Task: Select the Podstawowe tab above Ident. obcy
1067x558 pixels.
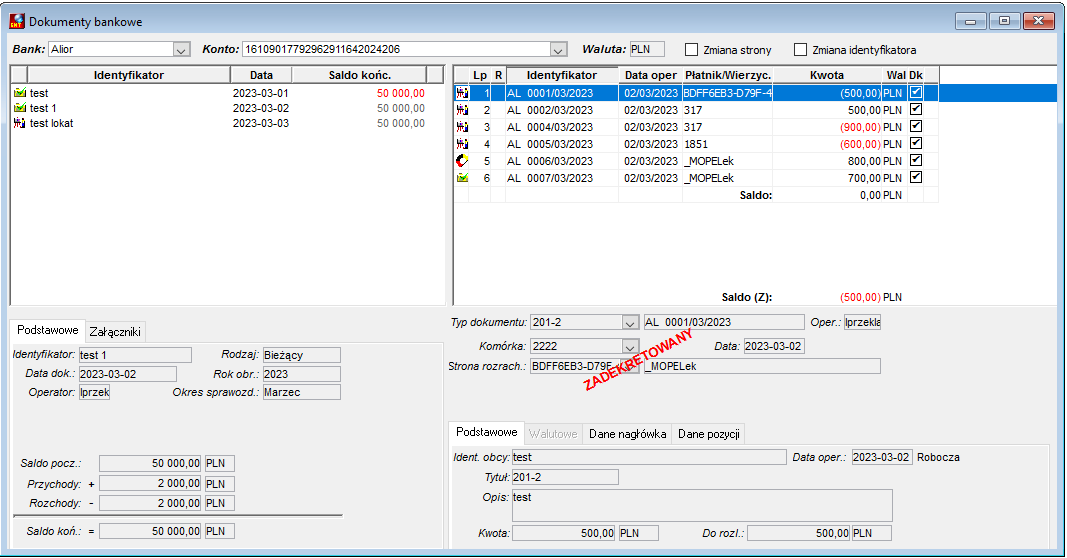Action: pos(487,432)
